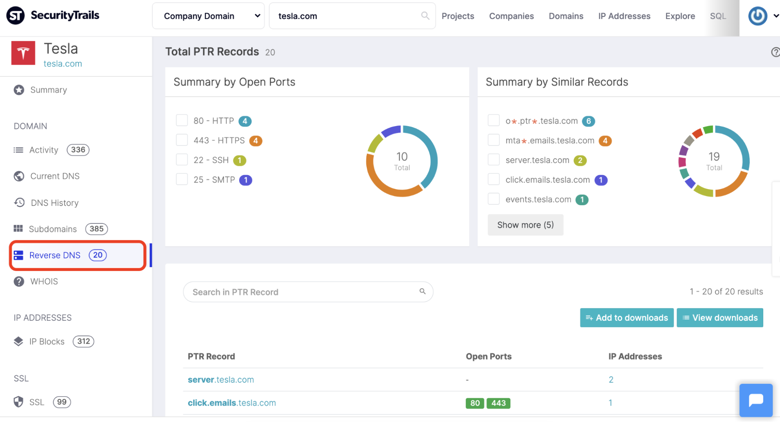Click the Activity list icon
This screenshot has height=422, width=780.
(18, 150)
